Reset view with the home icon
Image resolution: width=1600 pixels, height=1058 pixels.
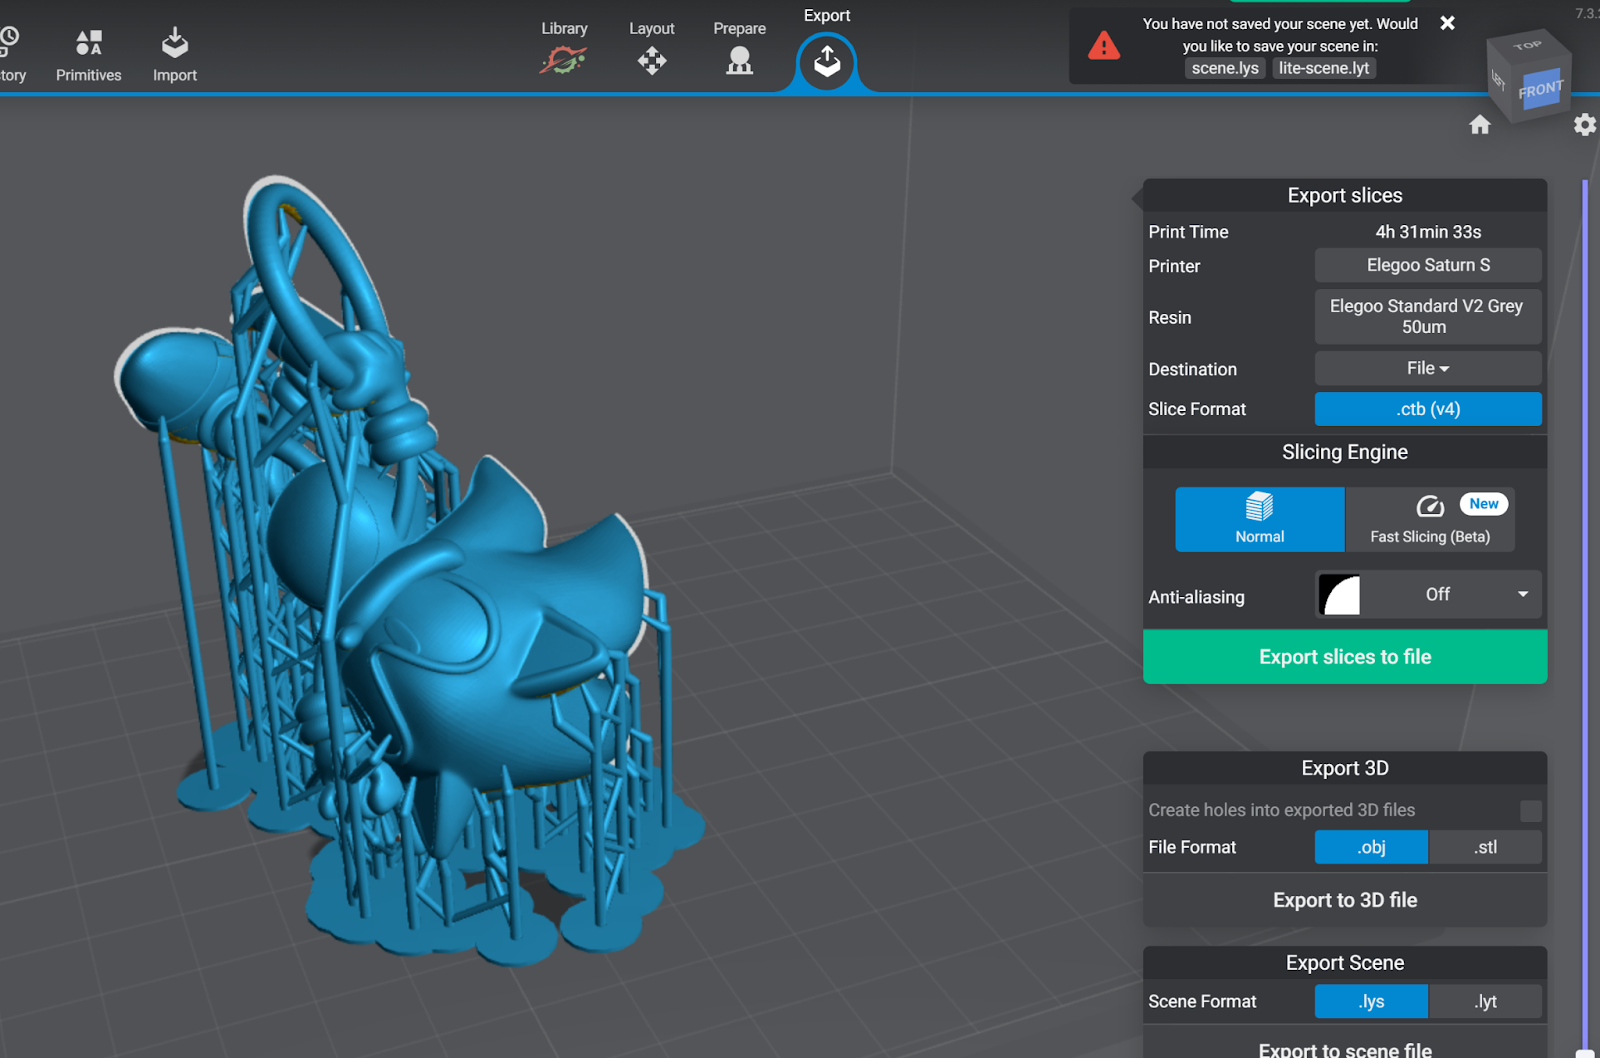(x=1480, y=125)
